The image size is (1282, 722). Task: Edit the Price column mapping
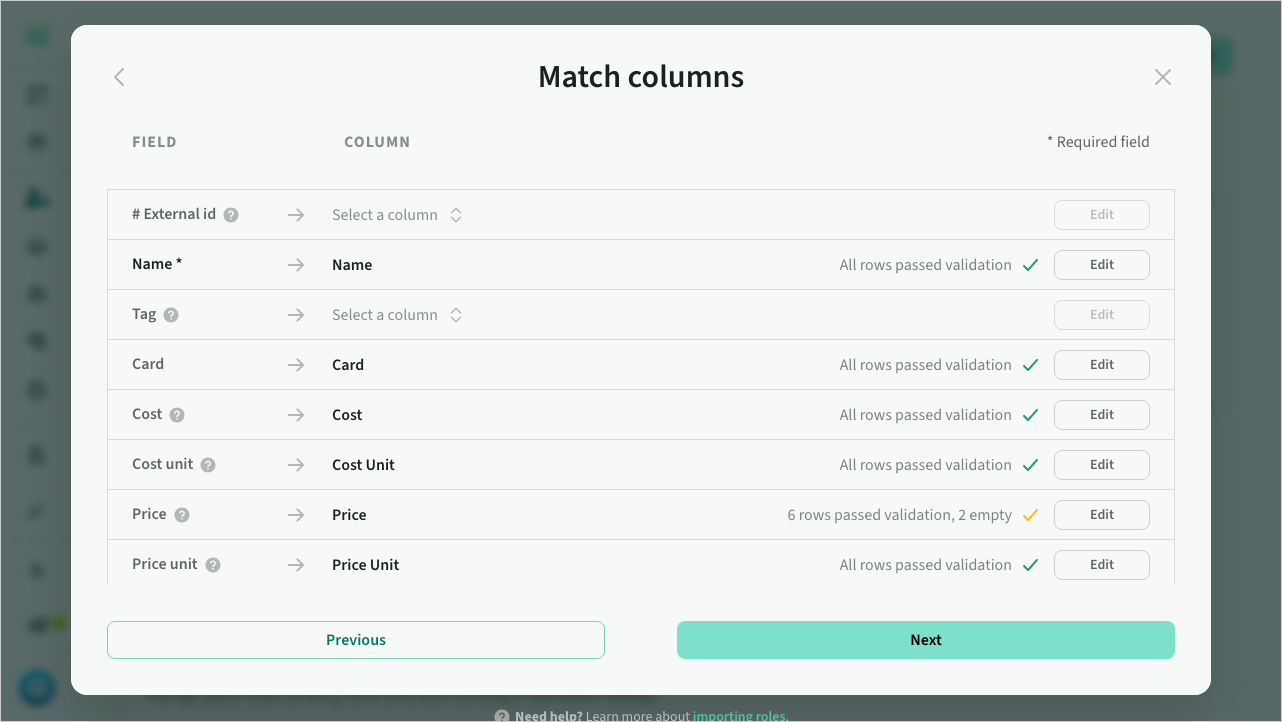point(1101,515)
